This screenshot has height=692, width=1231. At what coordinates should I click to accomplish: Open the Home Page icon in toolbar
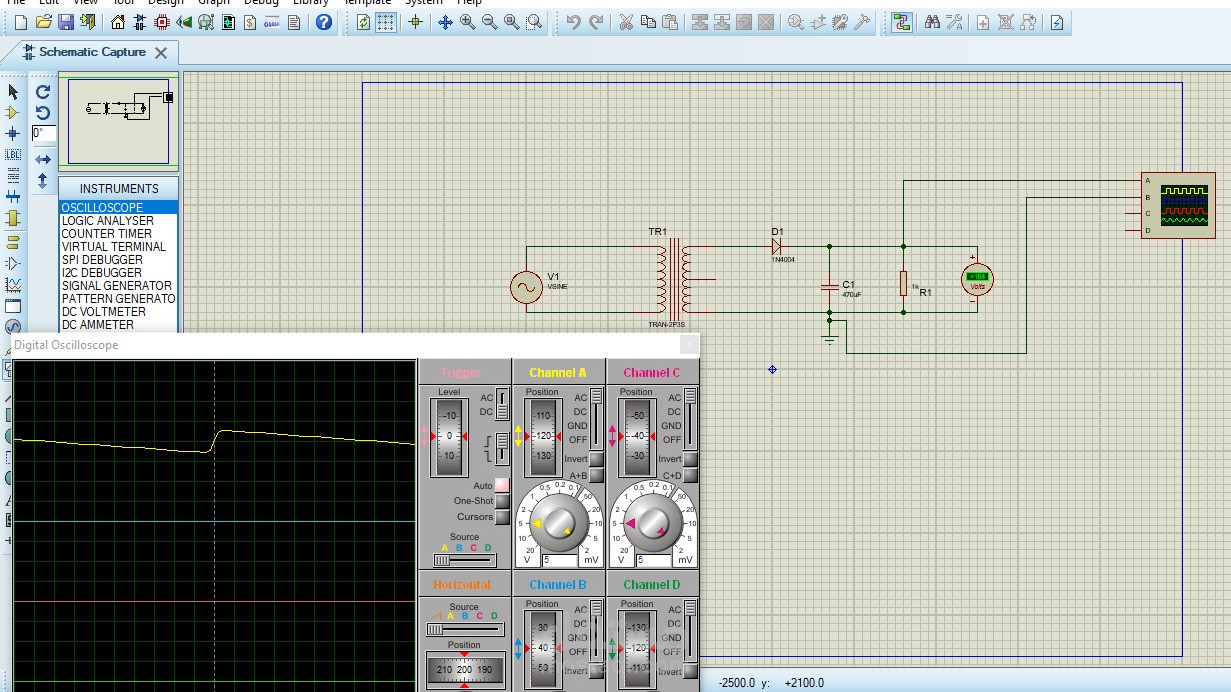(119, 22)
